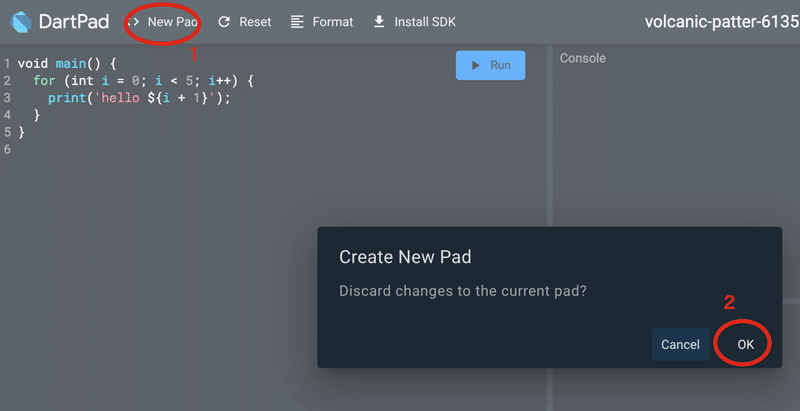
Task: Cancel the Create New Pad dialog
Action: click(x=680, y=344)
